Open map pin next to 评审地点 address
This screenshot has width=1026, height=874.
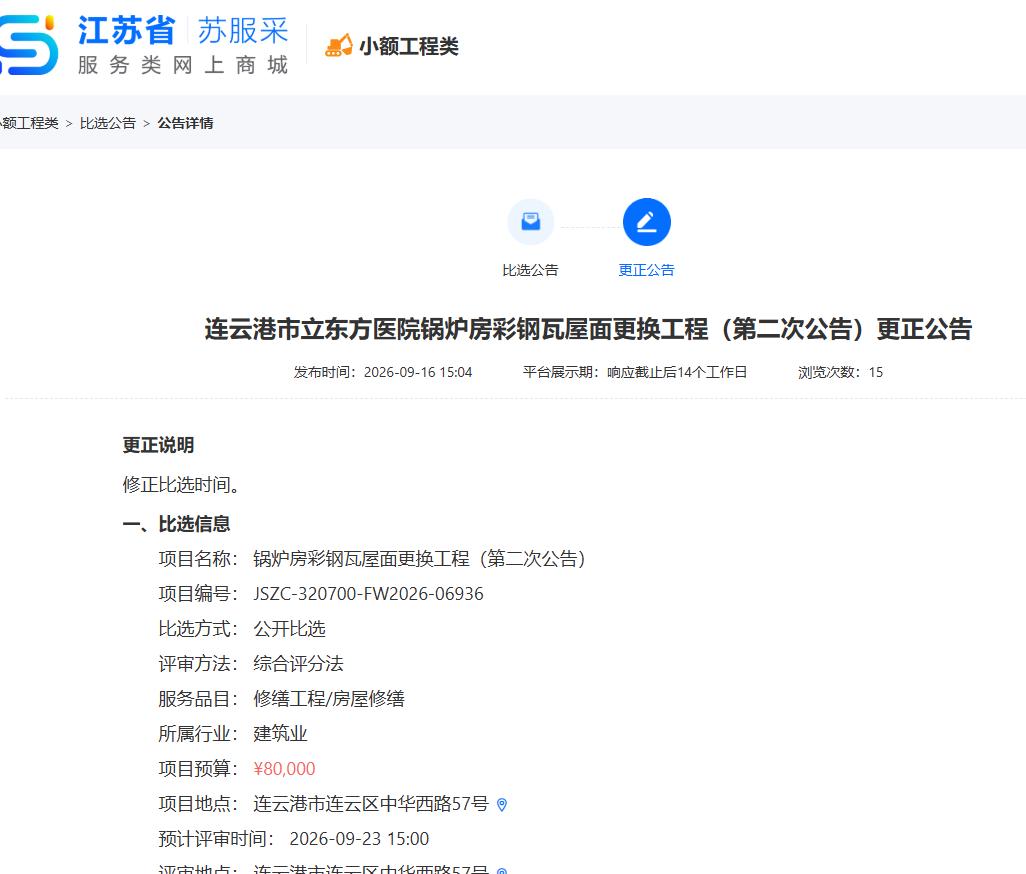tap(502, 870)
